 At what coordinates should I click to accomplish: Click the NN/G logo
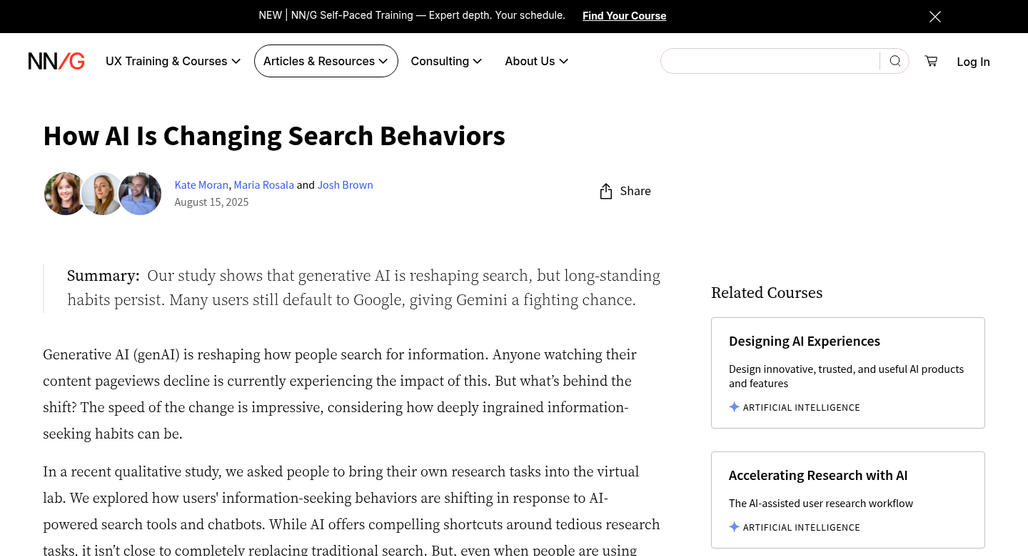pyautogui.click(x=56, y=61)
